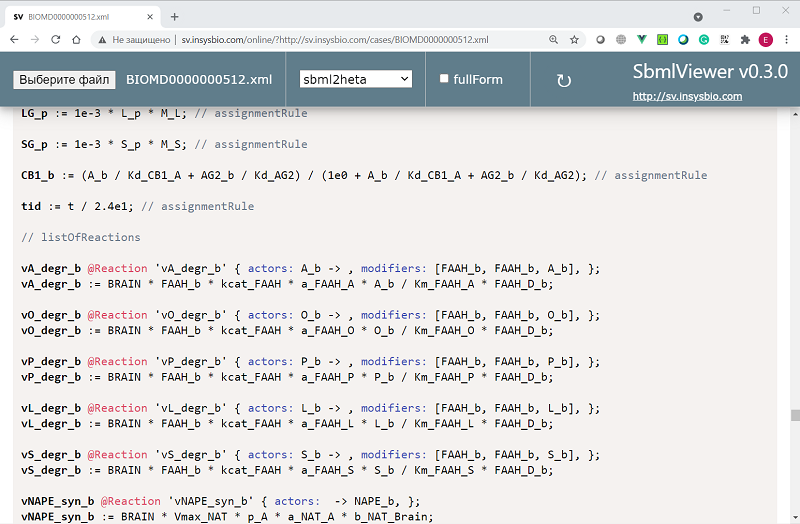The width and height of the screenshot is (800, 524).
Task: Open a new browser tab
Action: (174, 17)
